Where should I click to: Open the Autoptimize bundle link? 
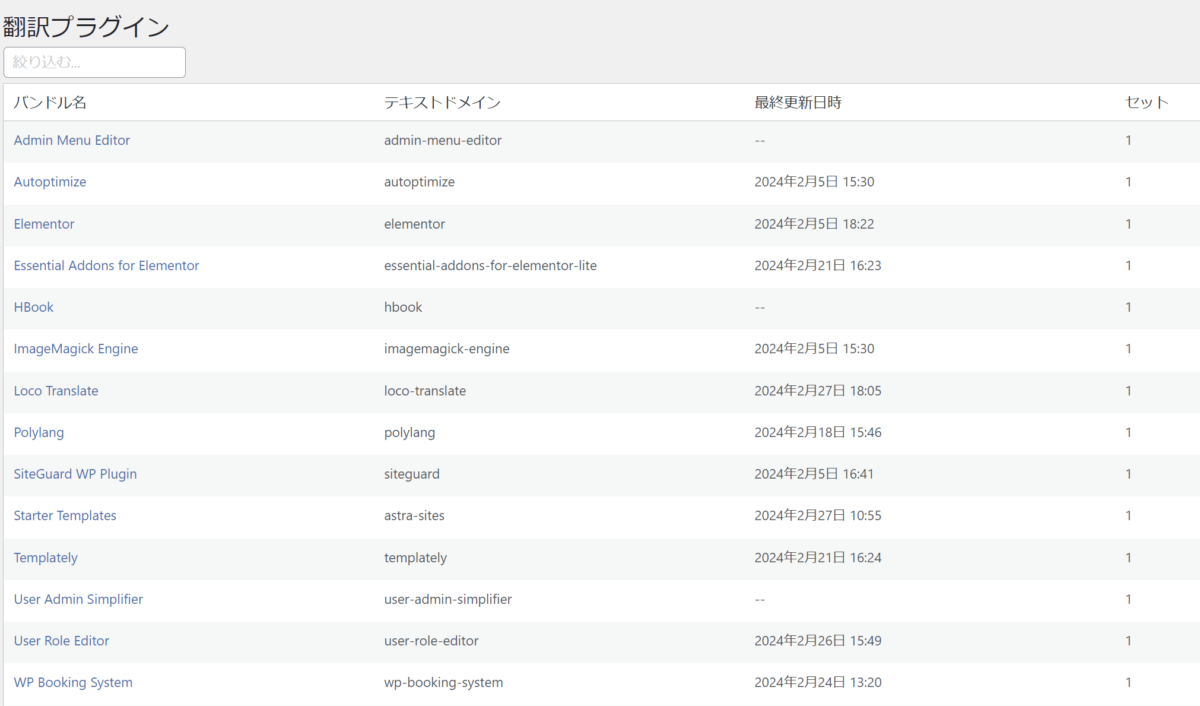tap(50, 182)
